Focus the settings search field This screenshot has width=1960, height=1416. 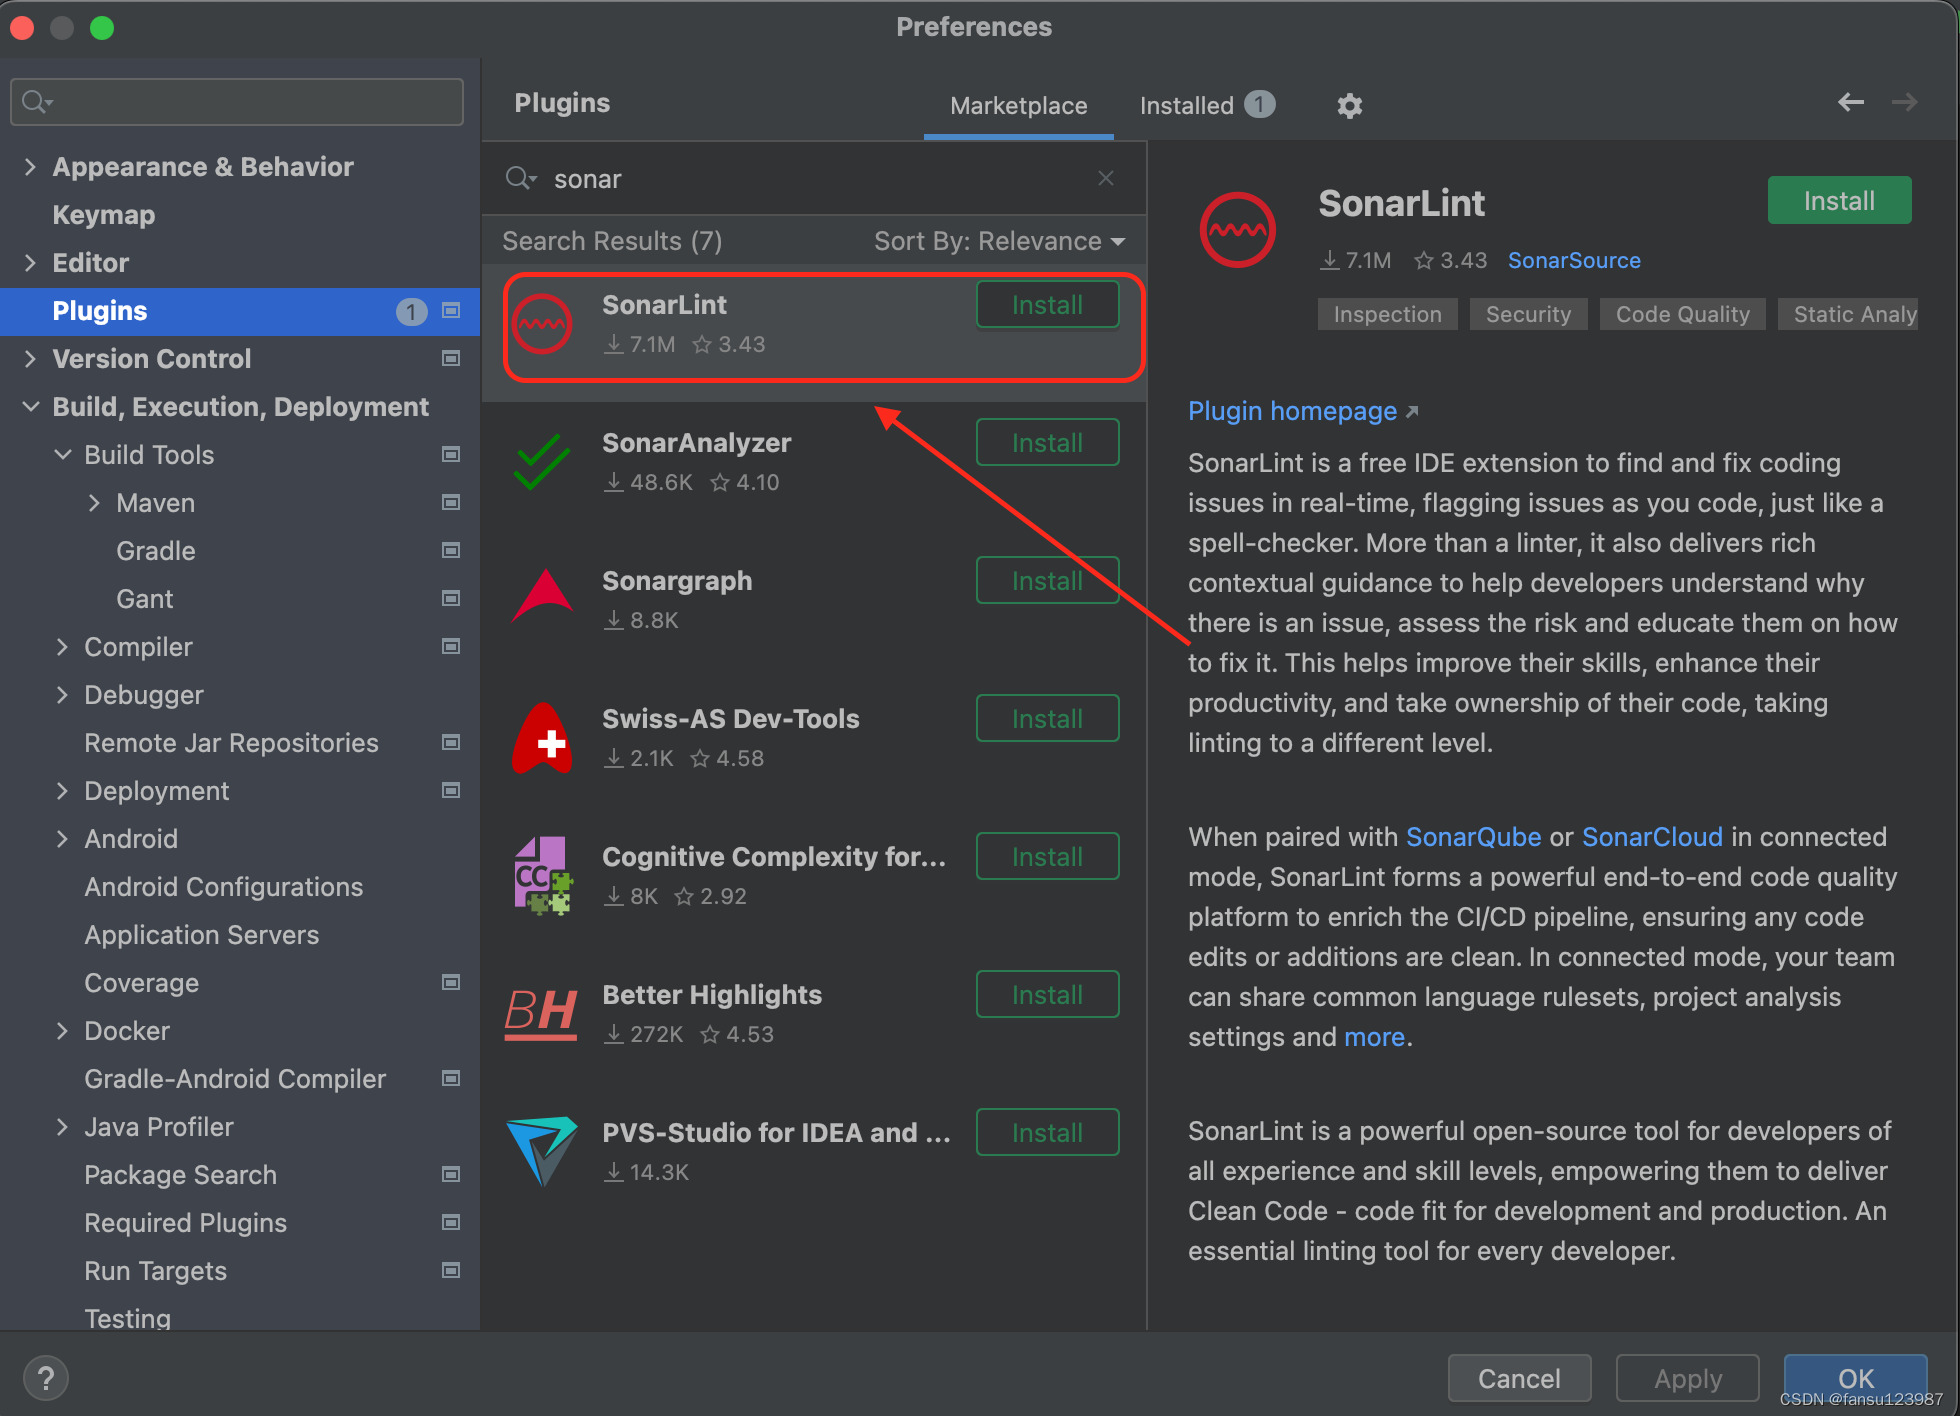coord(237,102)
